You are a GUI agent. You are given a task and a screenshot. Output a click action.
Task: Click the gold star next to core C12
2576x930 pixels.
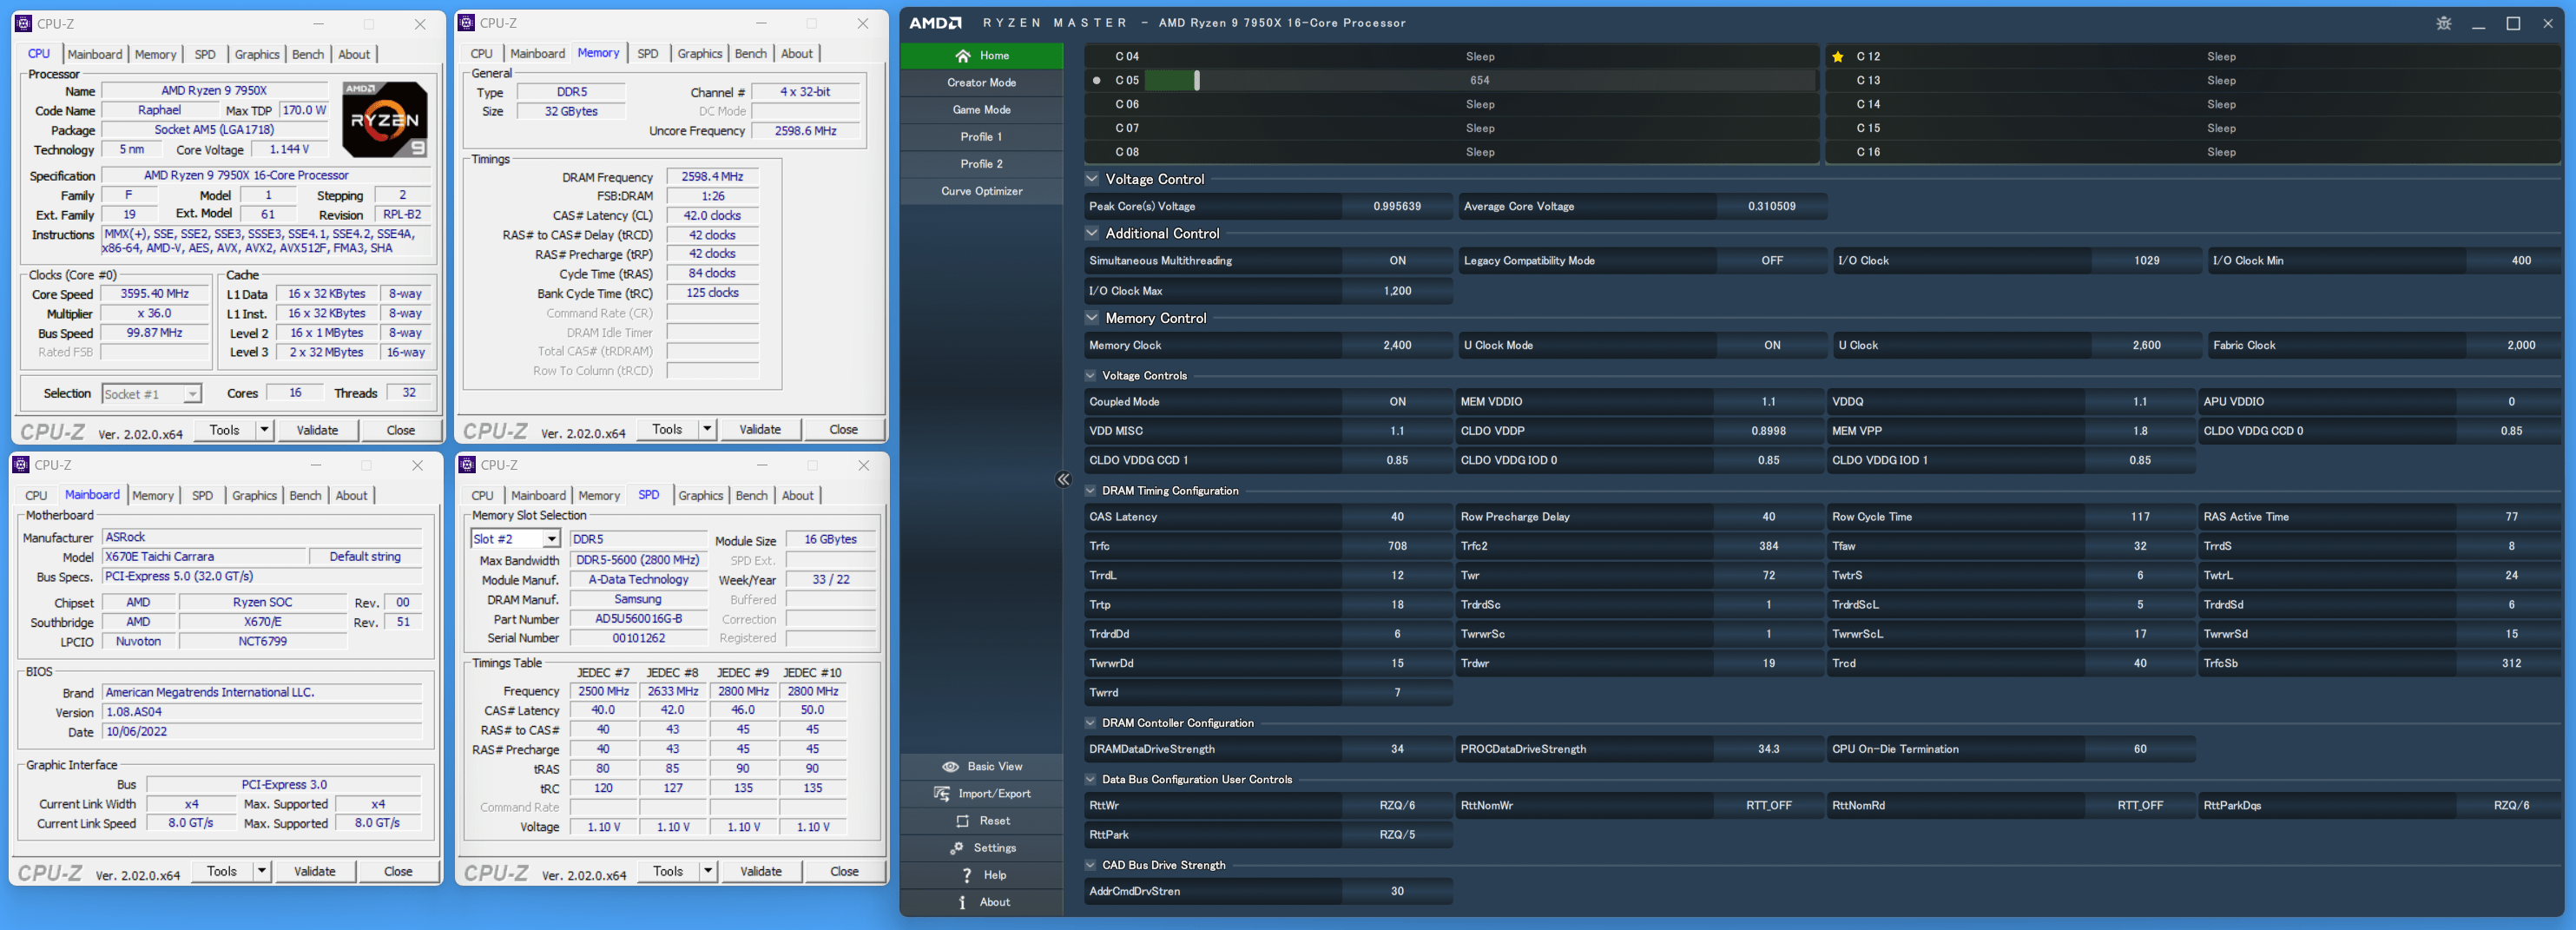tap(1838, 57)
